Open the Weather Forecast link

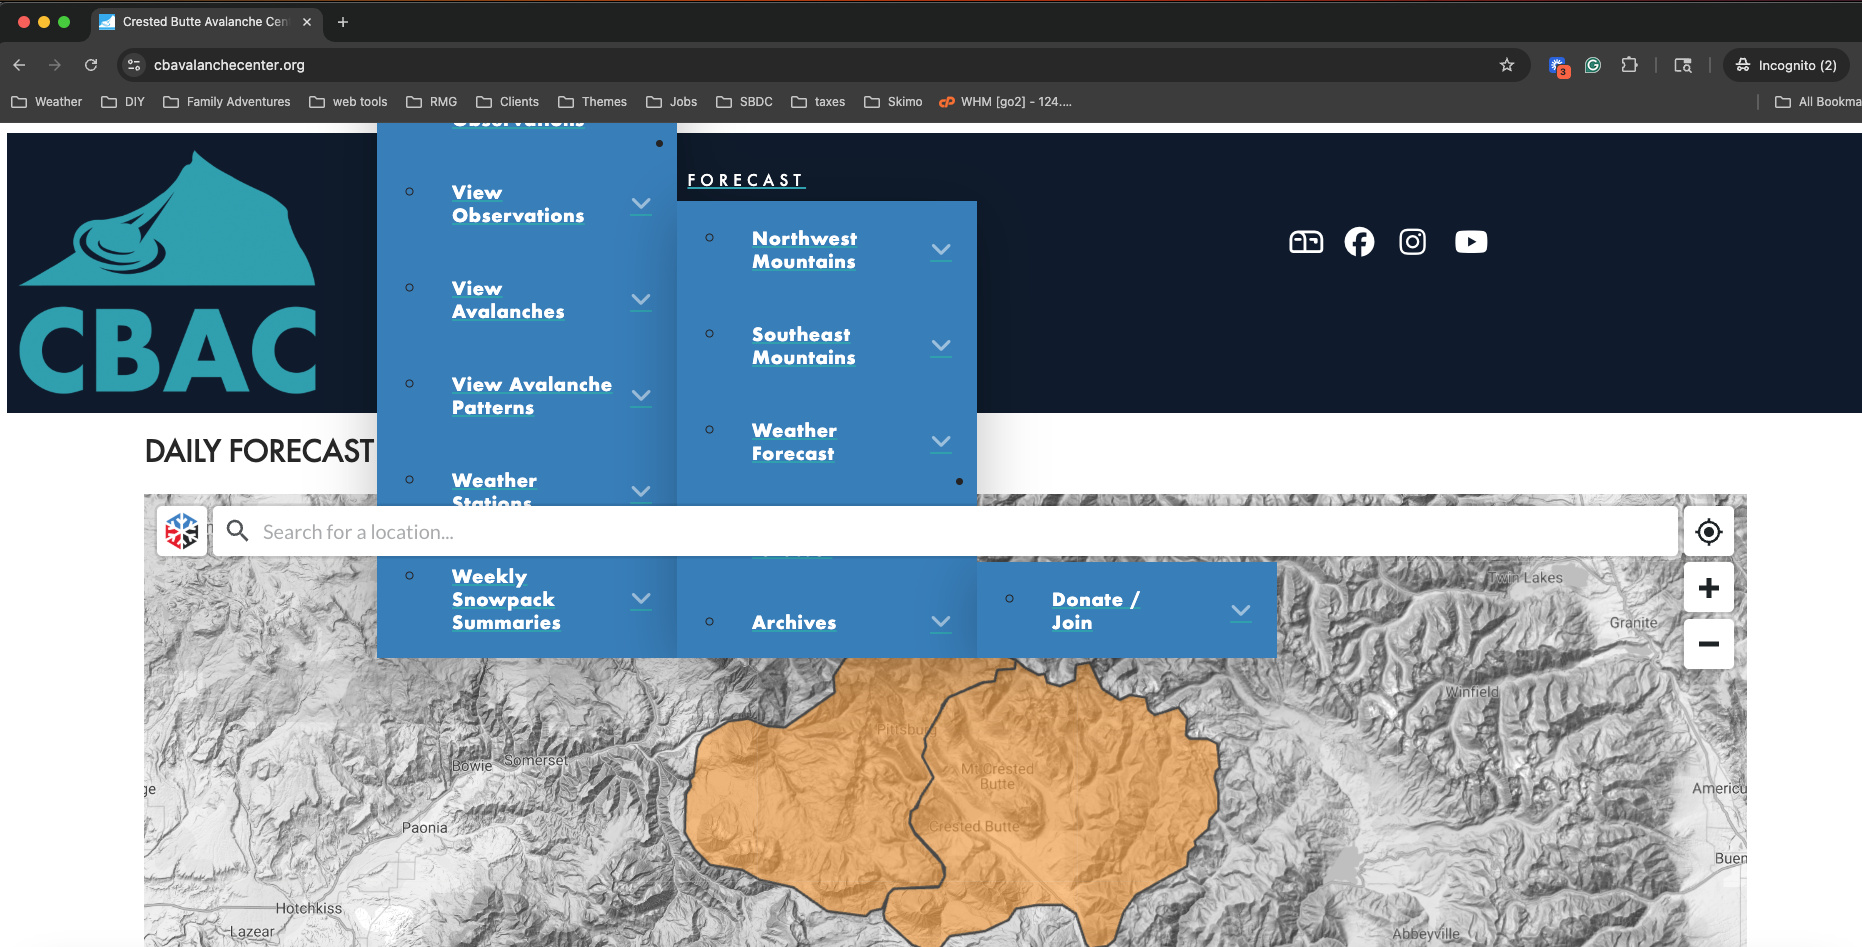pos(794,442)
